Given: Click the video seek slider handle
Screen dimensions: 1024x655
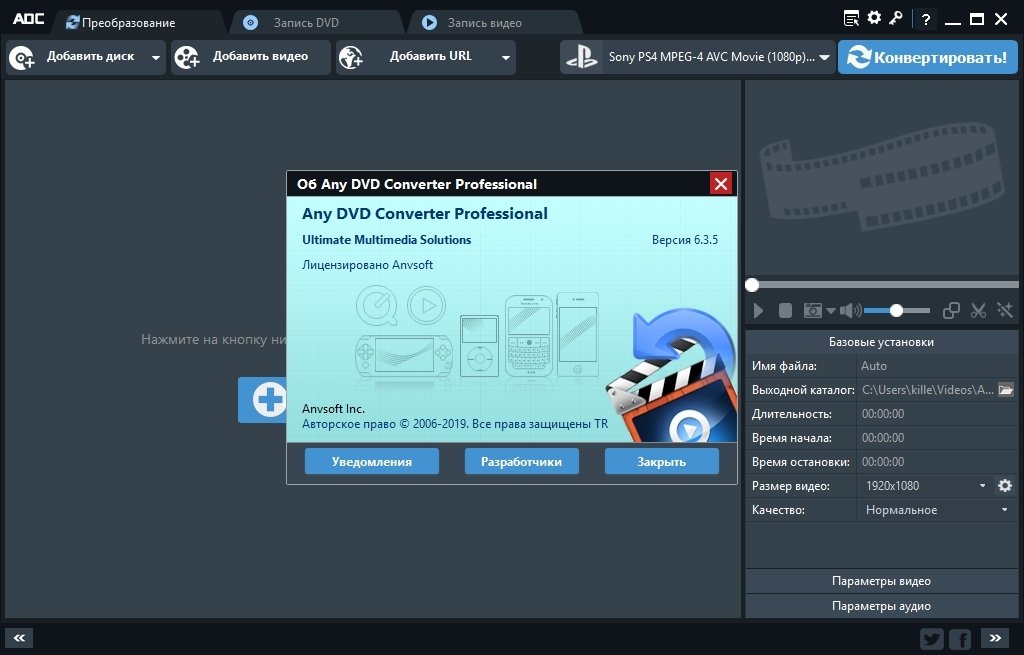Looking at the screenshot, I should point(752,285).
